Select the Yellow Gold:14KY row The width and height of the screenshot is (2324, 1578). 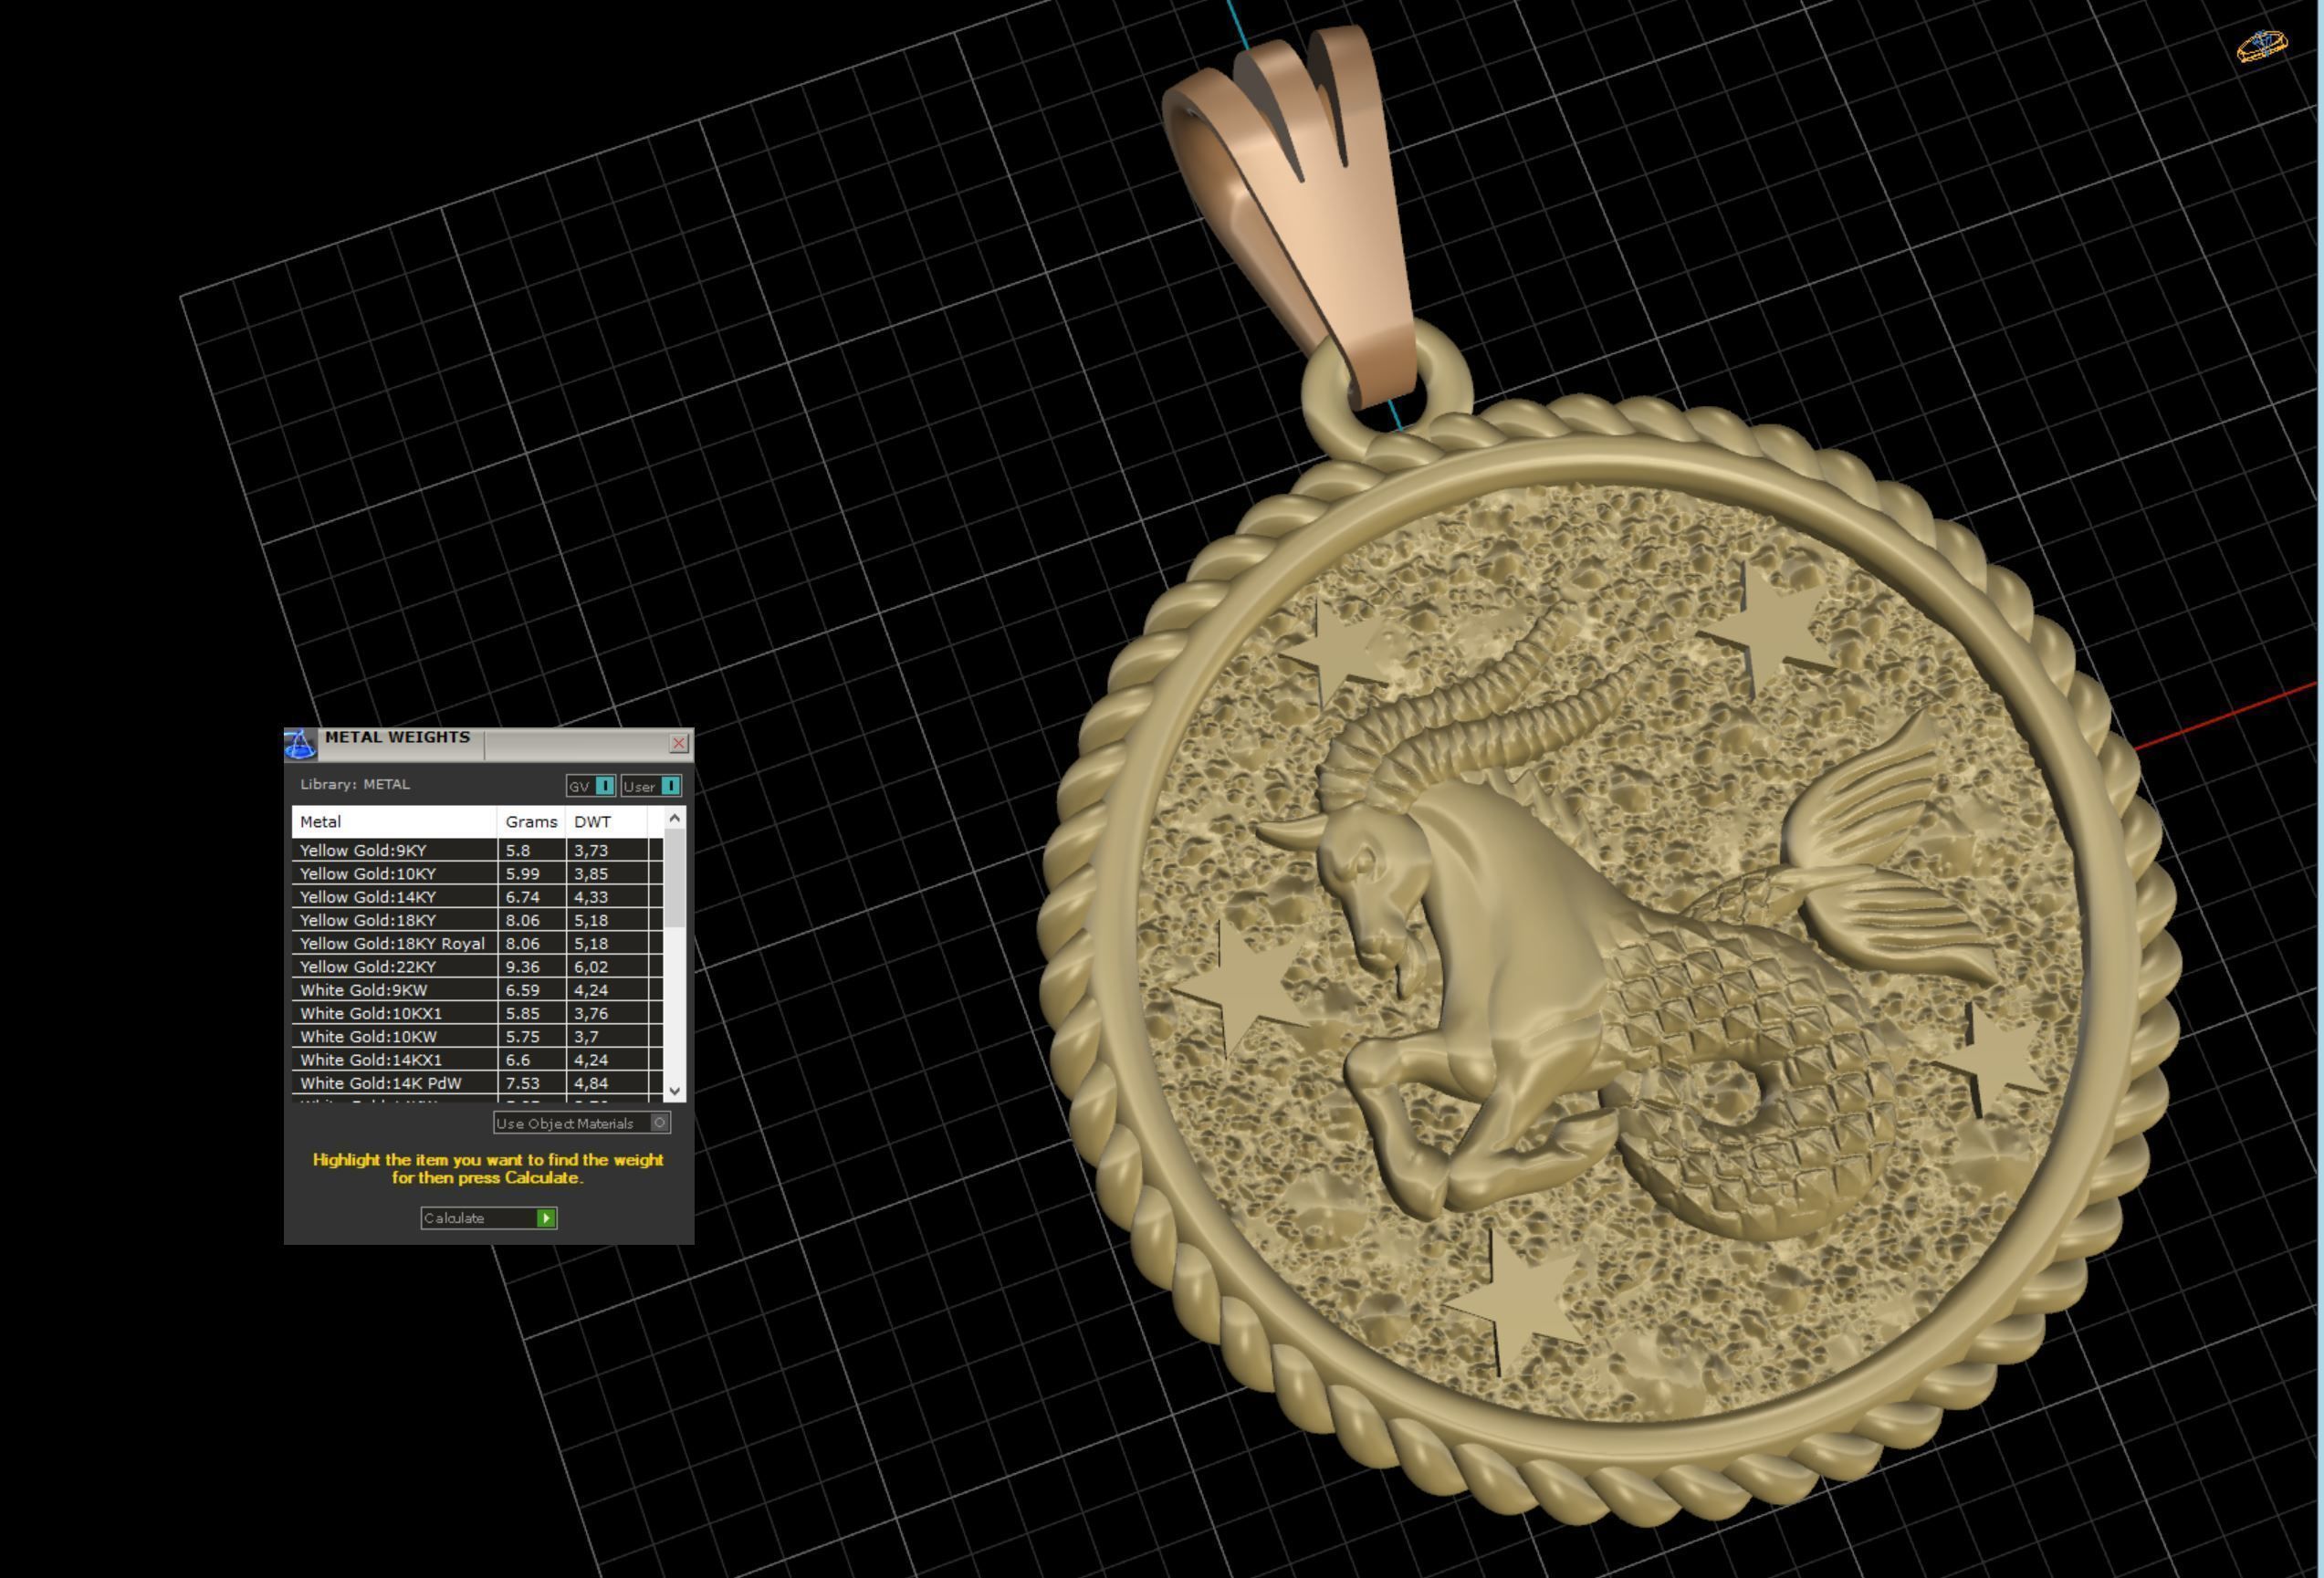click(x=477, y=897)
